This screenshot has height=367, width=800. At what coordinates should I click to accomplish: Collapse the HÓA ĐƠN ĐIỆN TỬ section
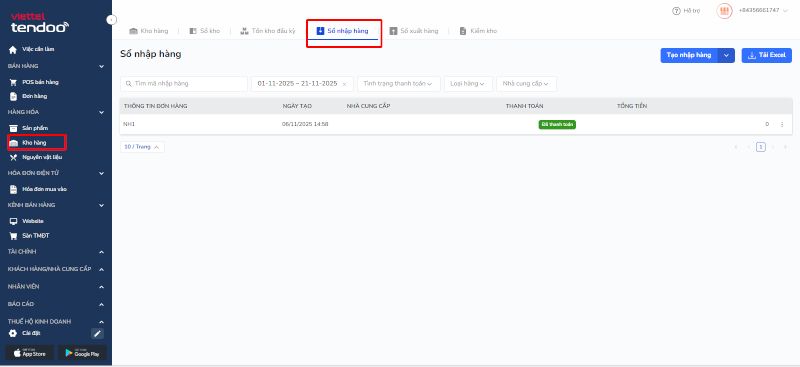pos(102,174)
